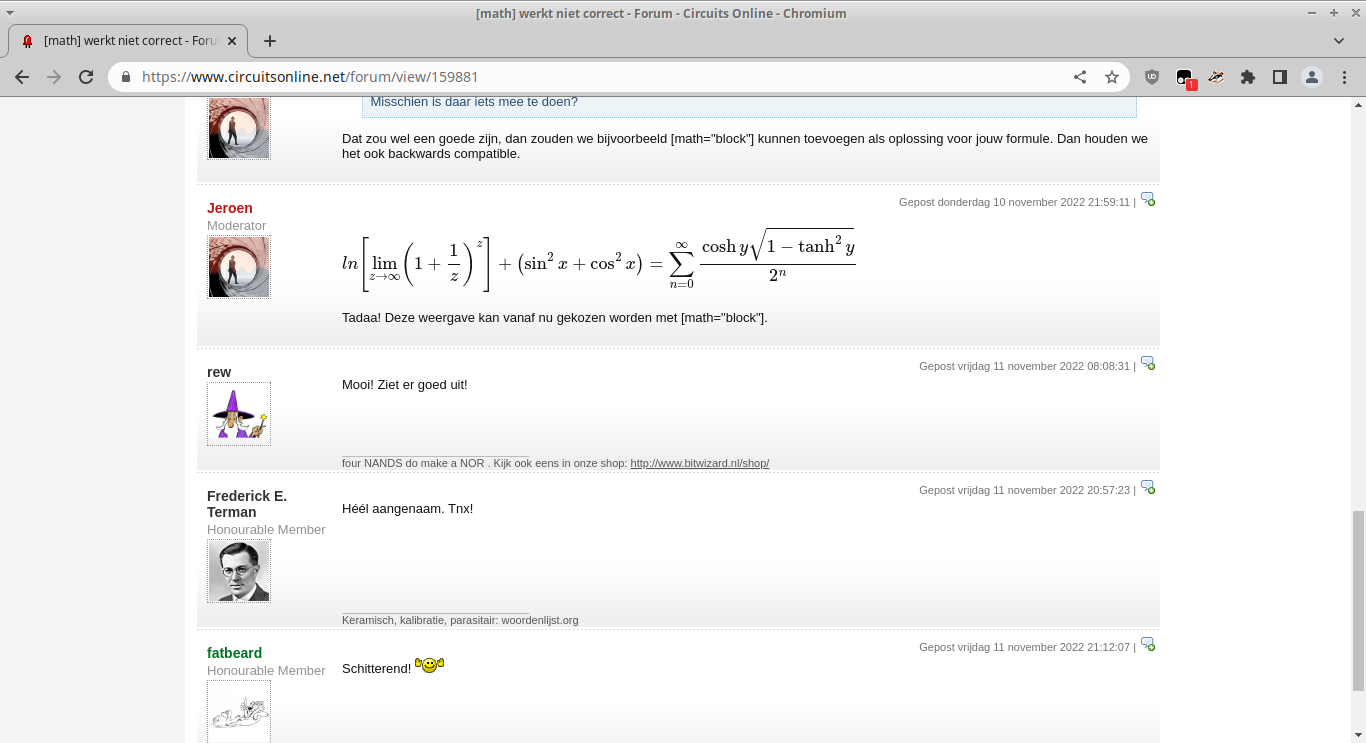Open the Extensions puzzle-piece menu

click(x=1248, y=77)
